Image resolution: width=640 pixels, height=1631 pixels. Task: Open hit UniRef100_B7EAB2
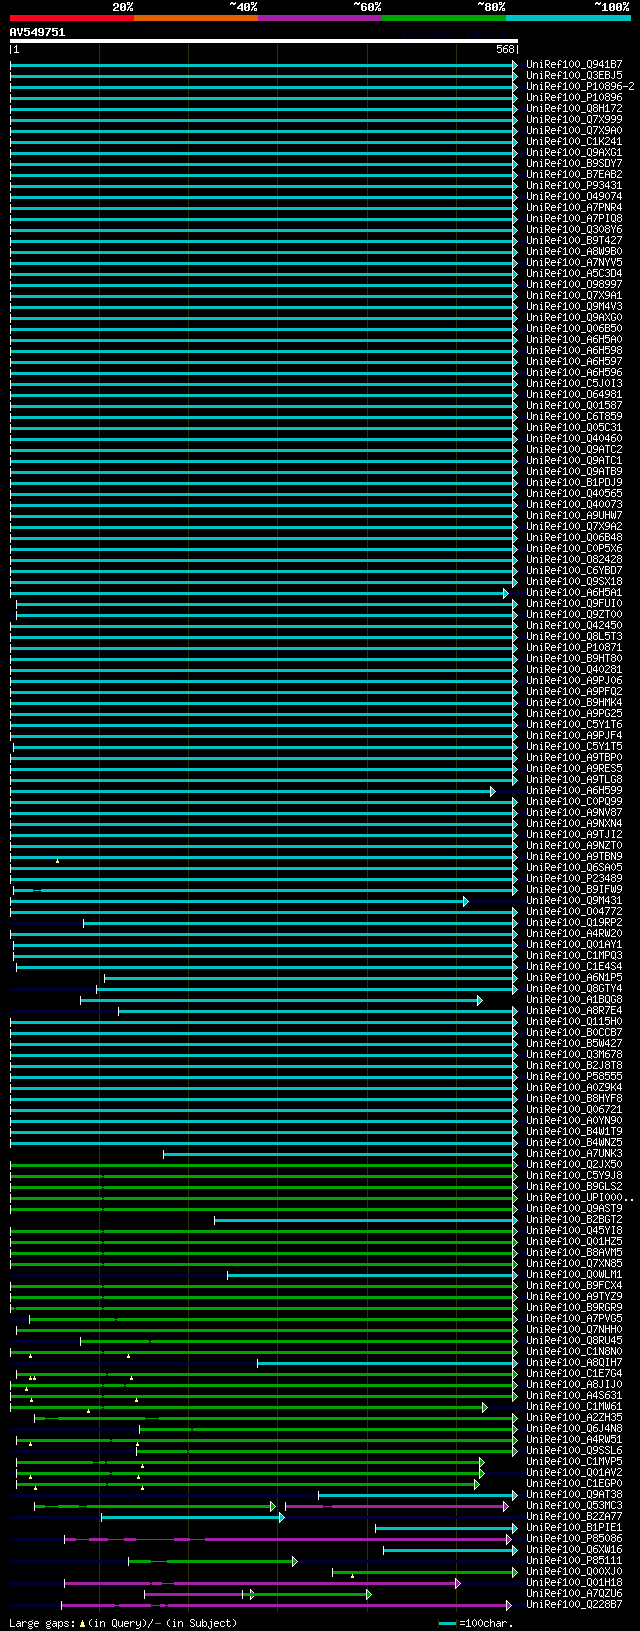point(574,174)
